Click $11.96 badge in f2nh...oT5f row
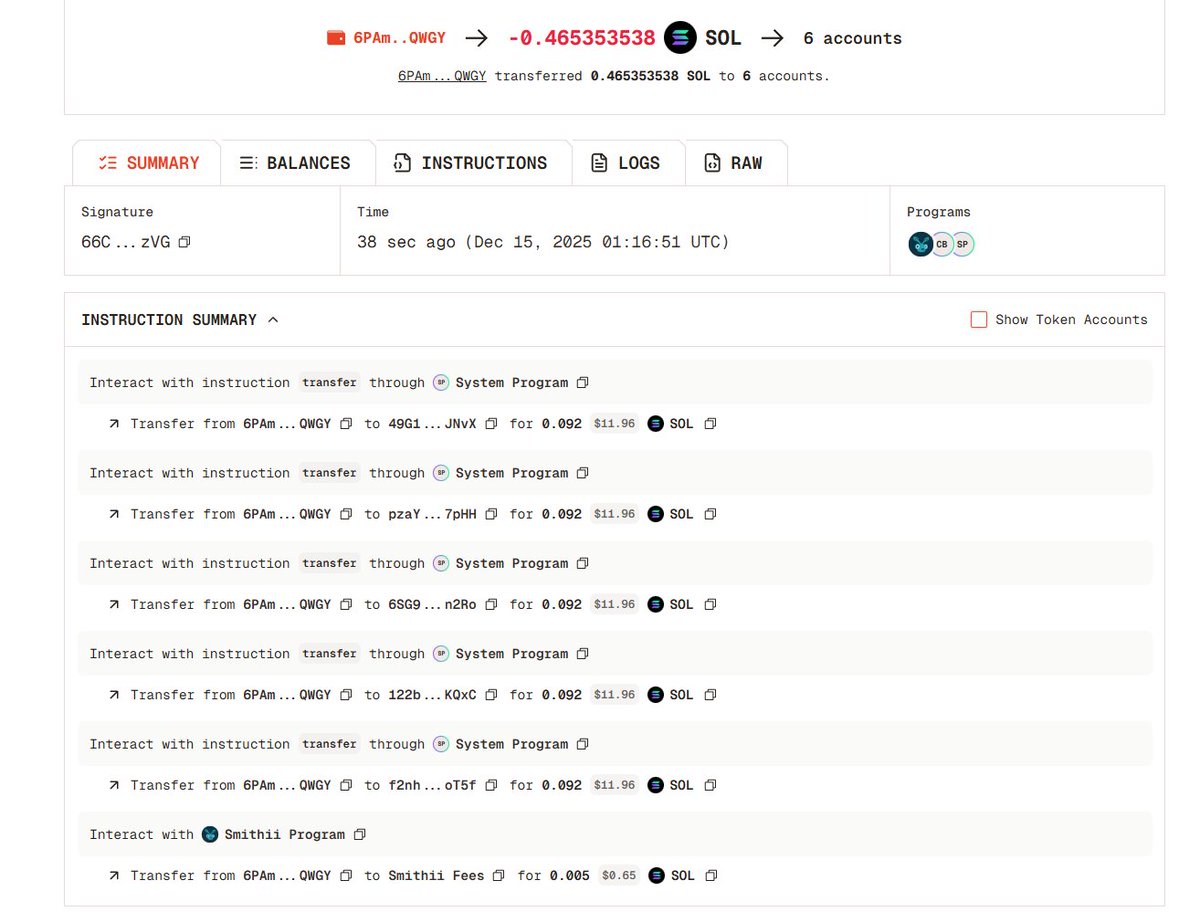 [x=614, y=785]
